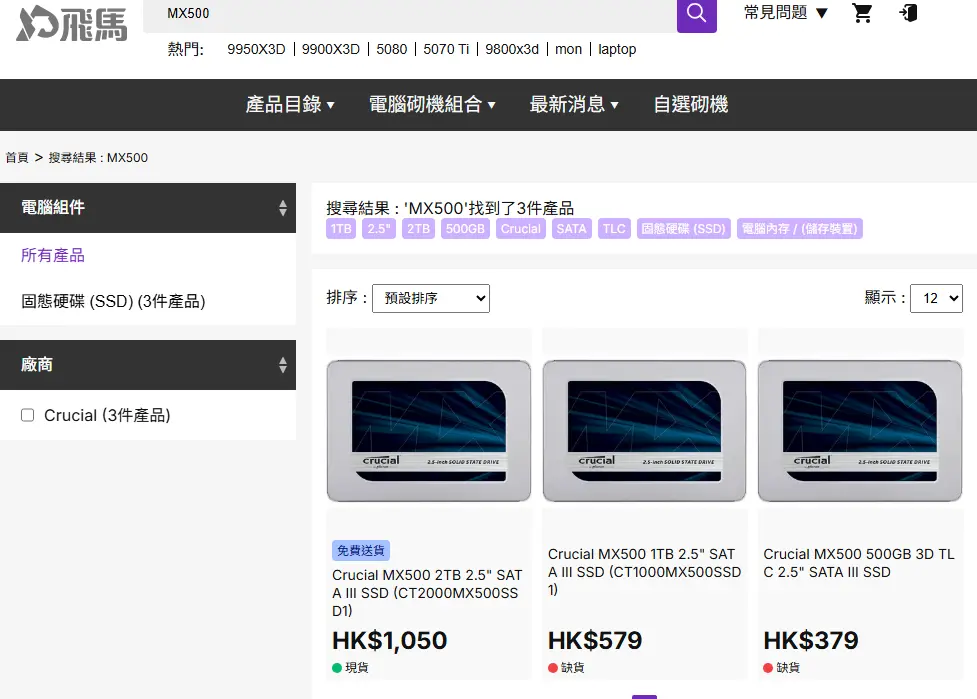Viewport: 977px width, 699px height.
Task: Expand the 常見問題 dropdown
Action: [x=786, y=12]
